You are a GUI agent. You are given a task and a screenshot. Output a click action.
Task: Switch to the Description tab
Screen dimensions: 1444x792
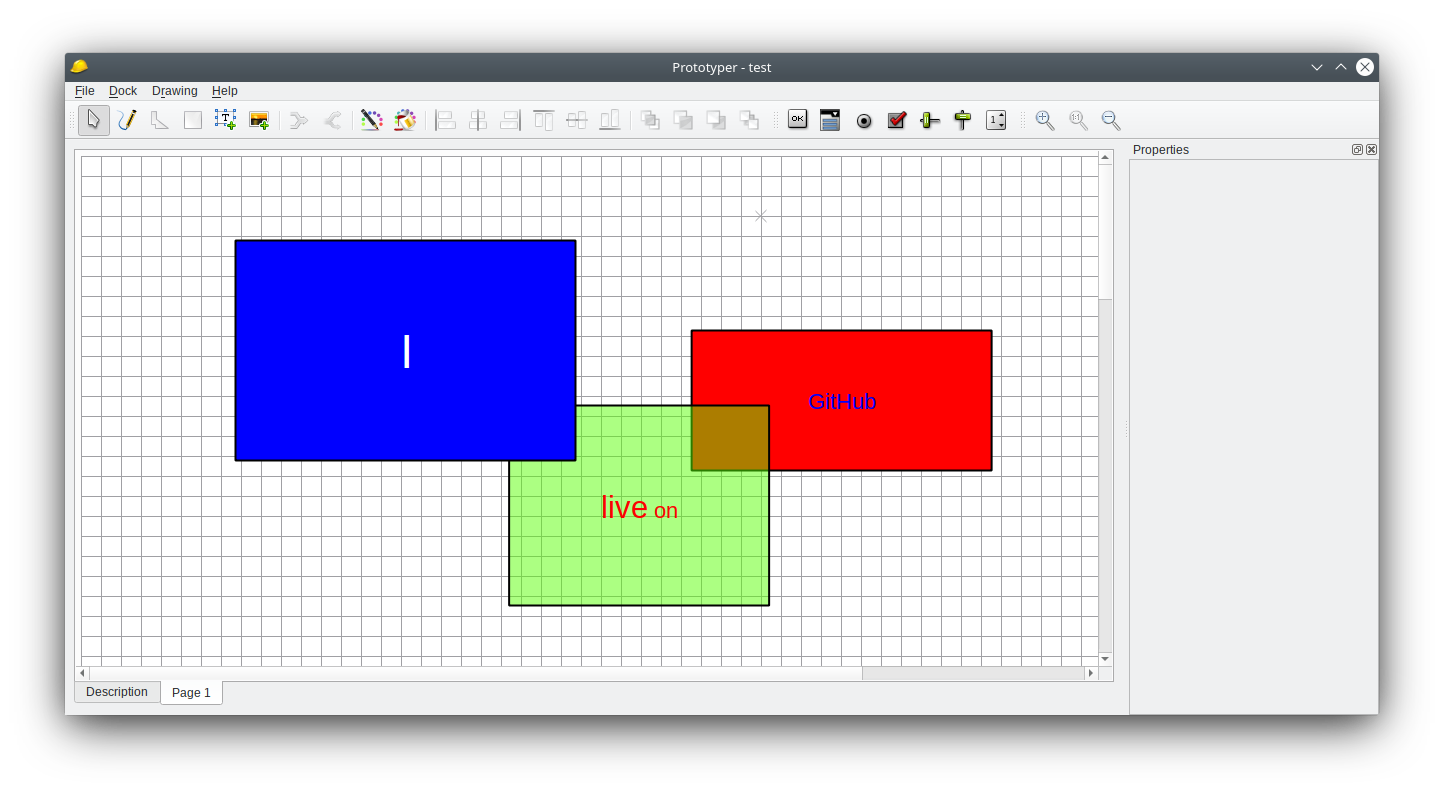[117, 692]
